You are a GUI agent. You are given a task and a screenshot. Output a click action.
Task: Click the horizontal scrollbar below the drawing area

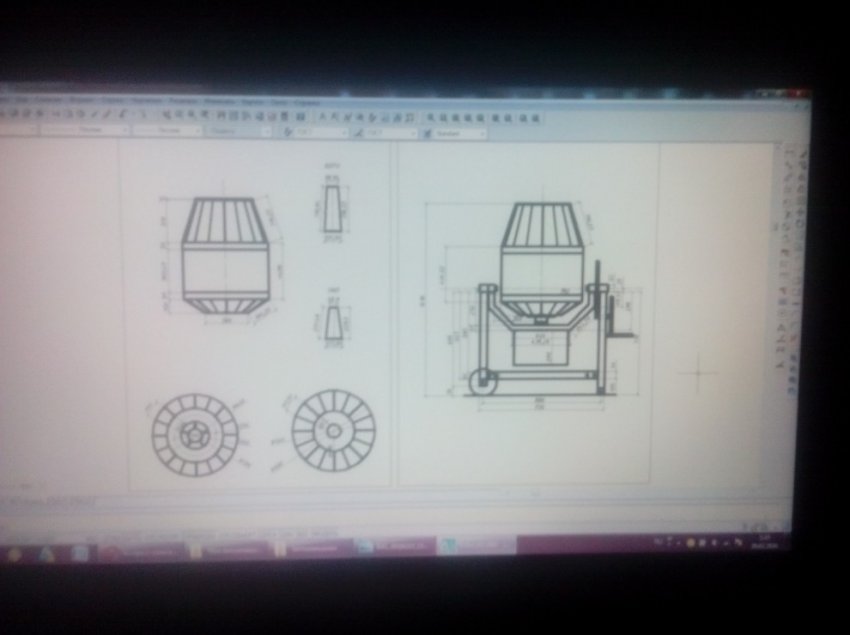(400, 494)
